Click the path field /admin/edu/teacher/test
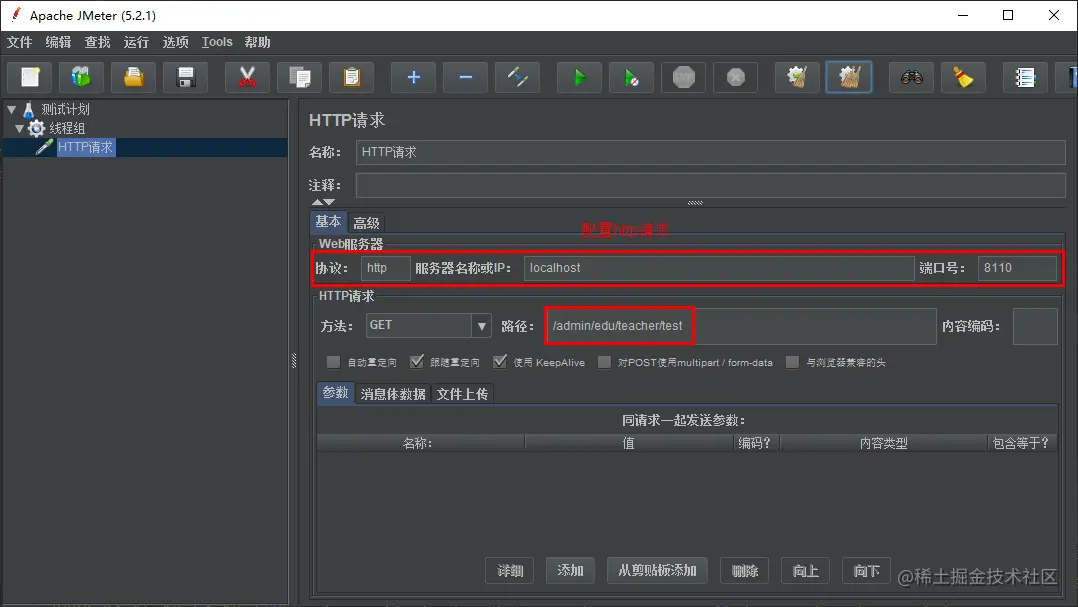The image size is (1078, 607). pos(740,326)
